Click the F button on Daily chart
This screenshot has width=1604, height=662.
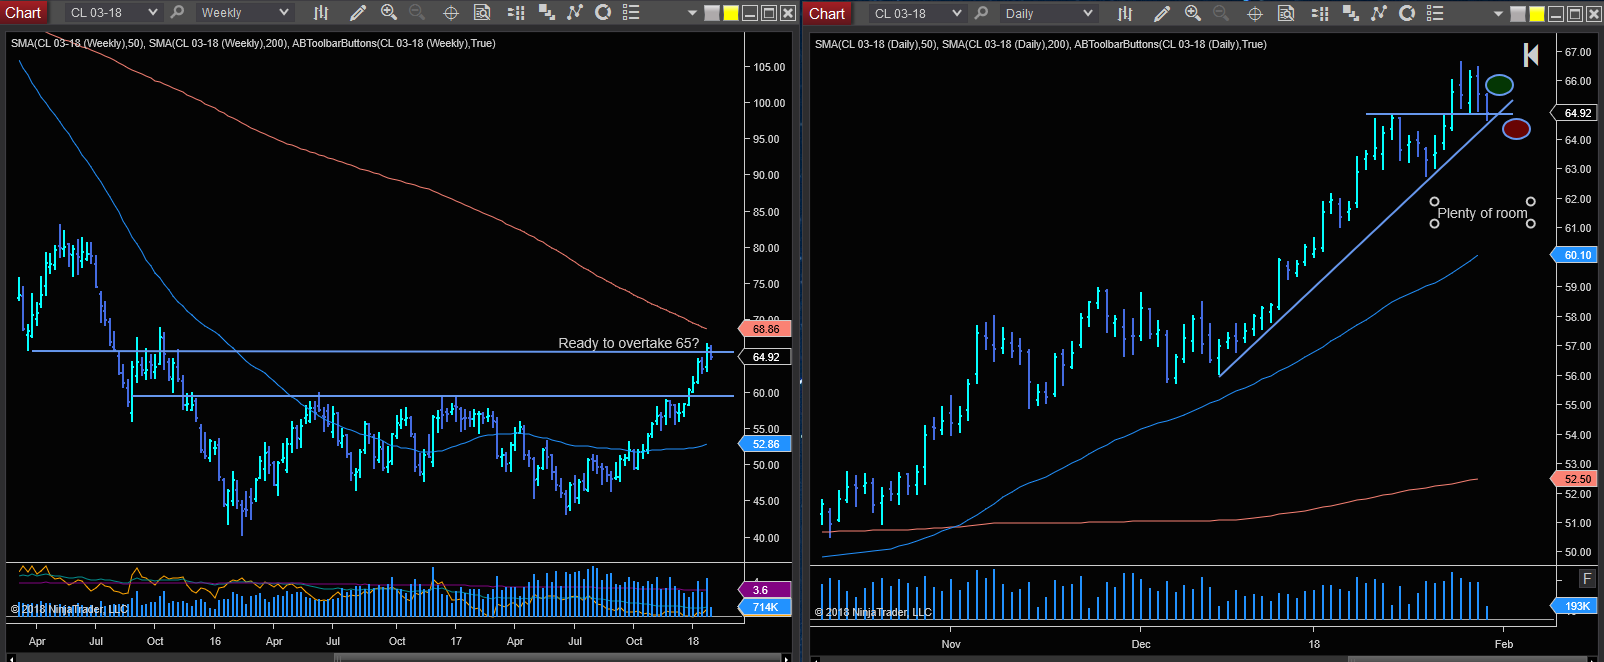click(1587, 578)
